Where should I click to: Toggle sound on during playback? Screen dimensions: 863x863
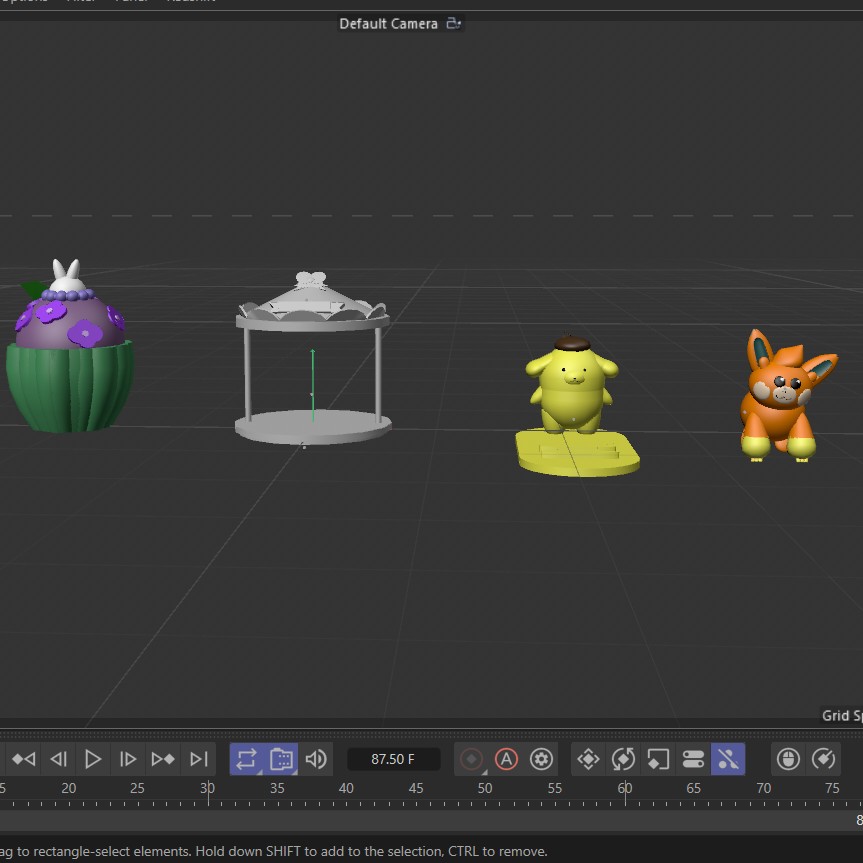tap(315, 759)
